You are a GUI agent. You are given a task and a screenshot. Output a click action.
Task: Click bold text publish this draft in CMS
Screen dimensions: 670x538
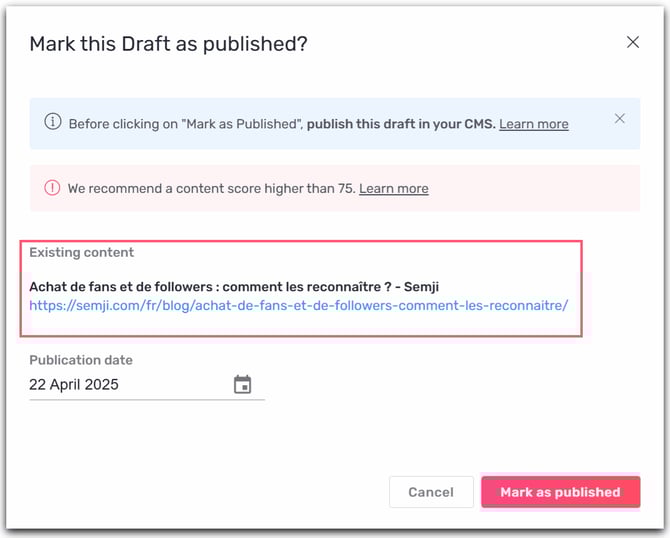click(x=401, y=124)
